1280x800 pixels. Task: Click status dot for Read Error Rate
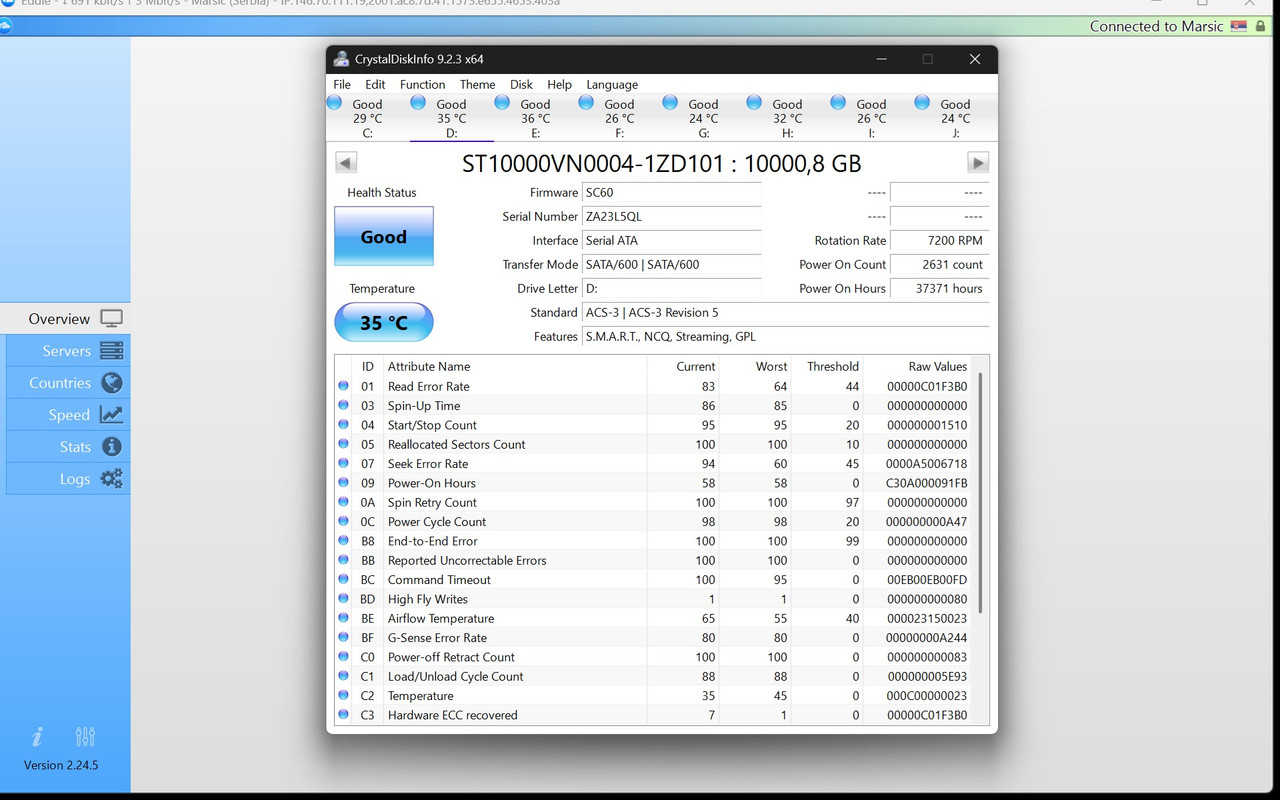click(344, 386)
